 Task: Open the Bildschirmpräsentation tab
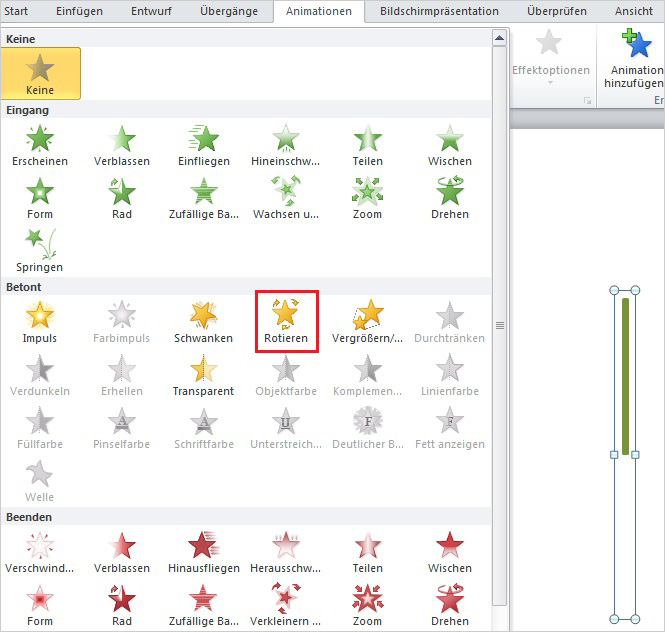(x=439, y=11)
